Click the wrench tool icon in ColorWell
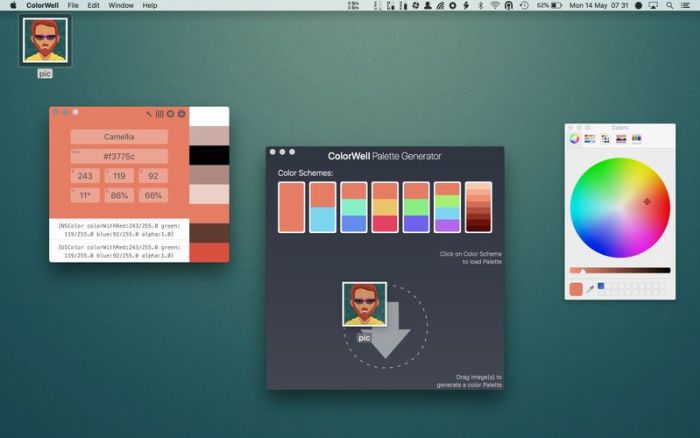The width and height of the screenshot is (700, 438). point(148,114)
